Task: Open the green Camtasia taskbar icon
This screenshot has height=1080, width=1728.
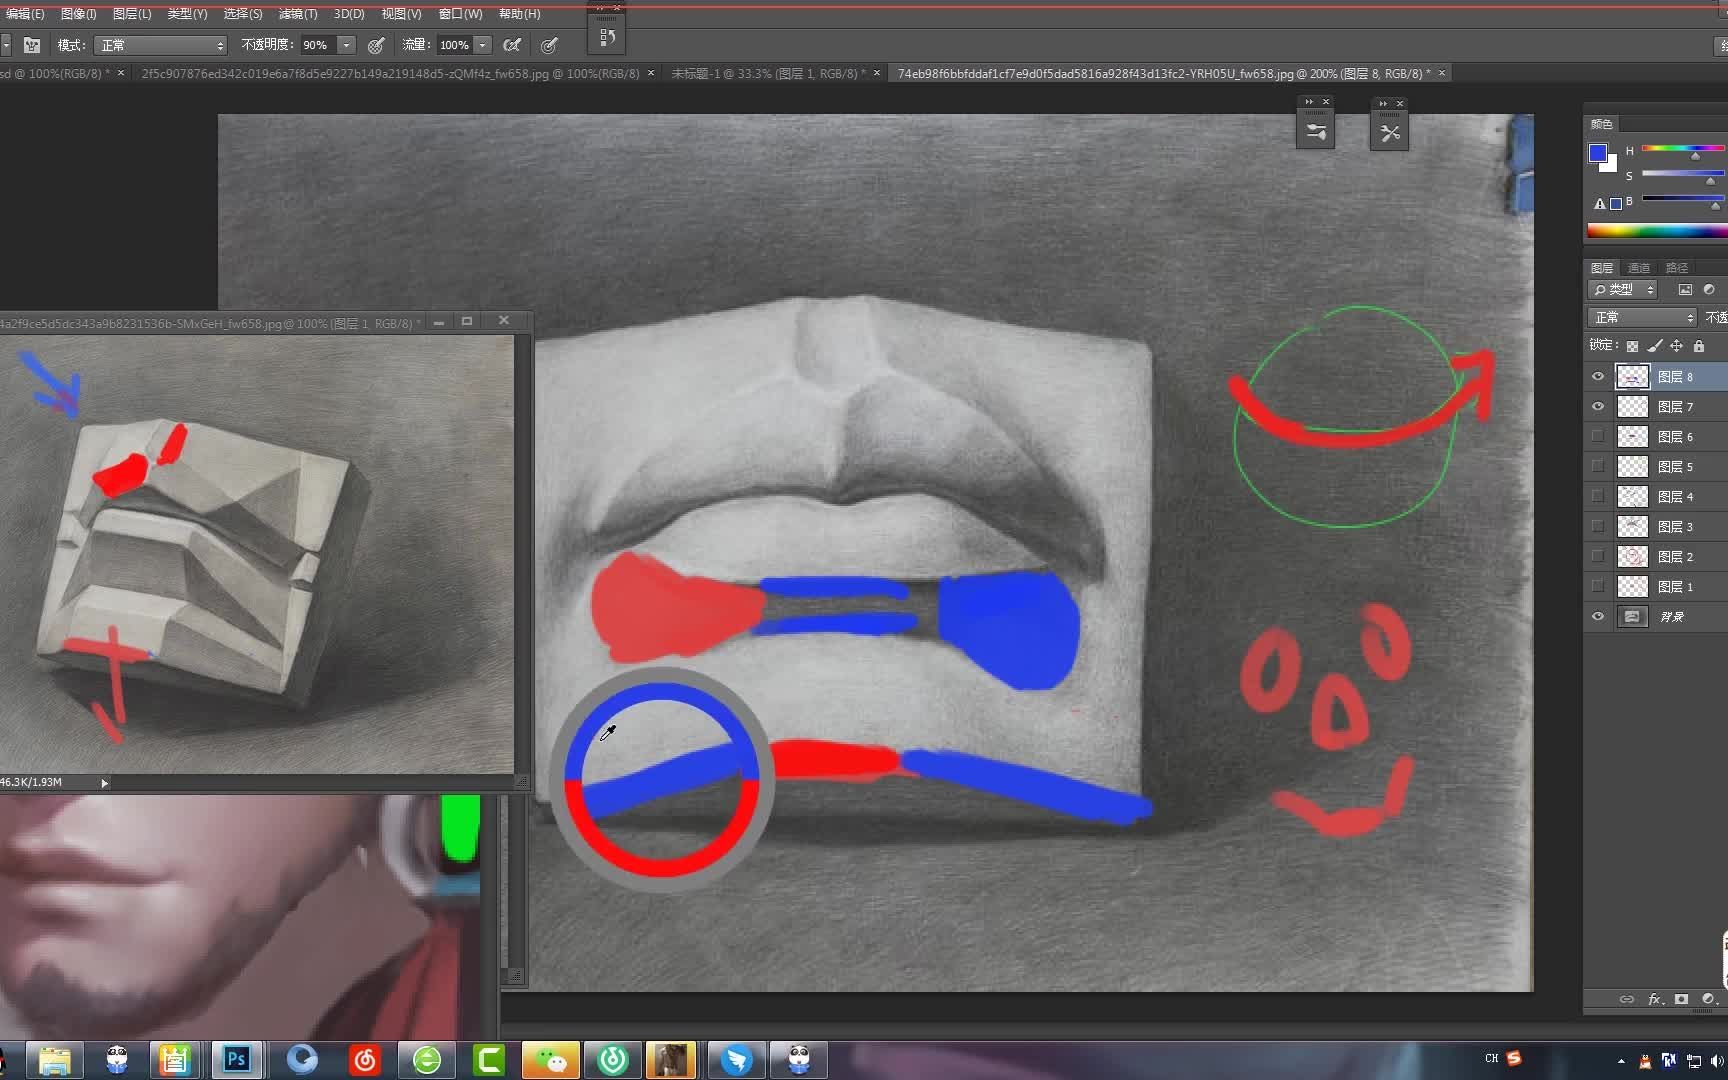Action: coord(489,1059)
